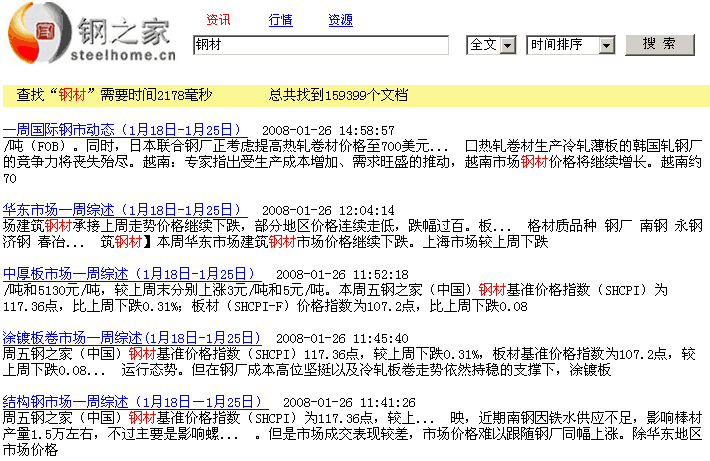This screenshot has width=710, height=461.
Task: Open the 一周国际钢市动态 result link
Action: [x=125, y=130]
